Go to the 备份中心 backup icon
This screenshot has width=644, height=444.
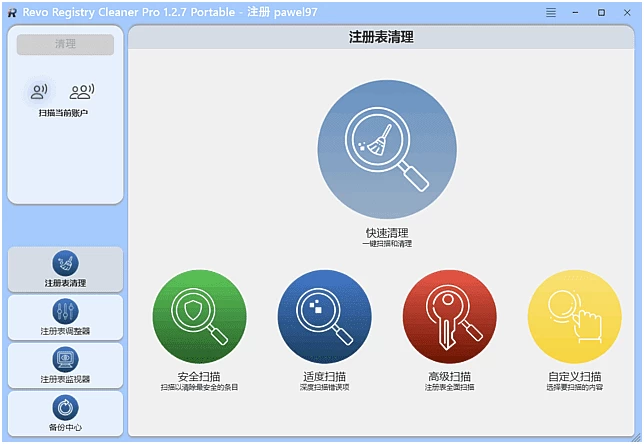point(65,407)
